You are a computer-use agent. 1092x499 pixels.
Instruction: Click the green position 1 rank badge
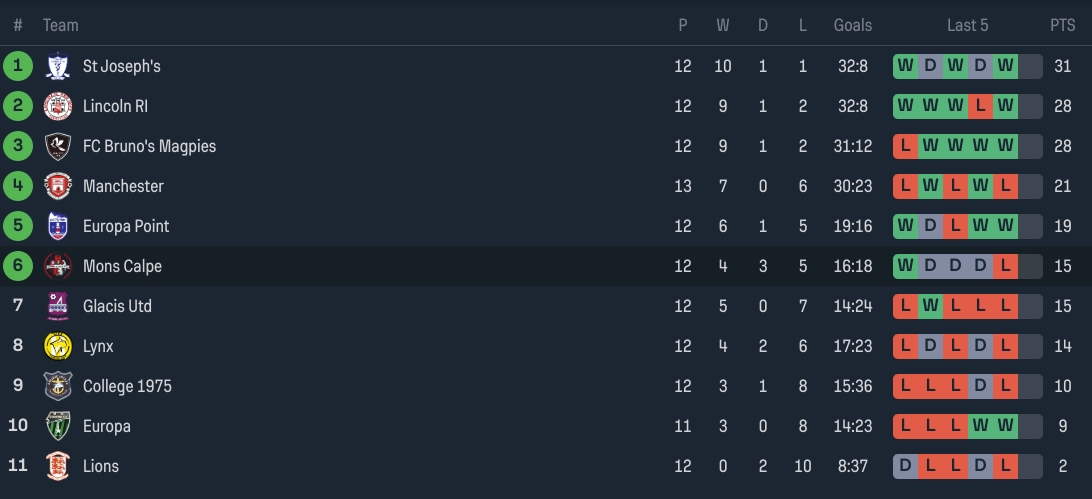[x=18, y=66]
